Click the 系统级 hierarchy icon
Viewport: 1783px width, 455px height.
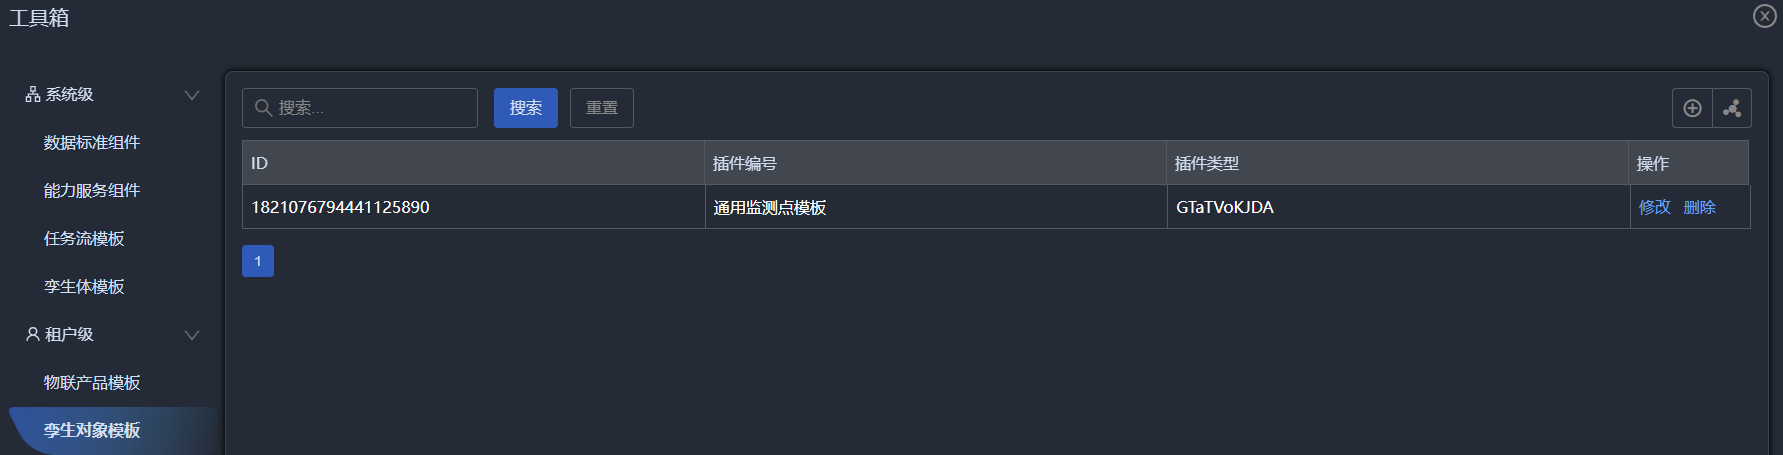tap(33, 94)
